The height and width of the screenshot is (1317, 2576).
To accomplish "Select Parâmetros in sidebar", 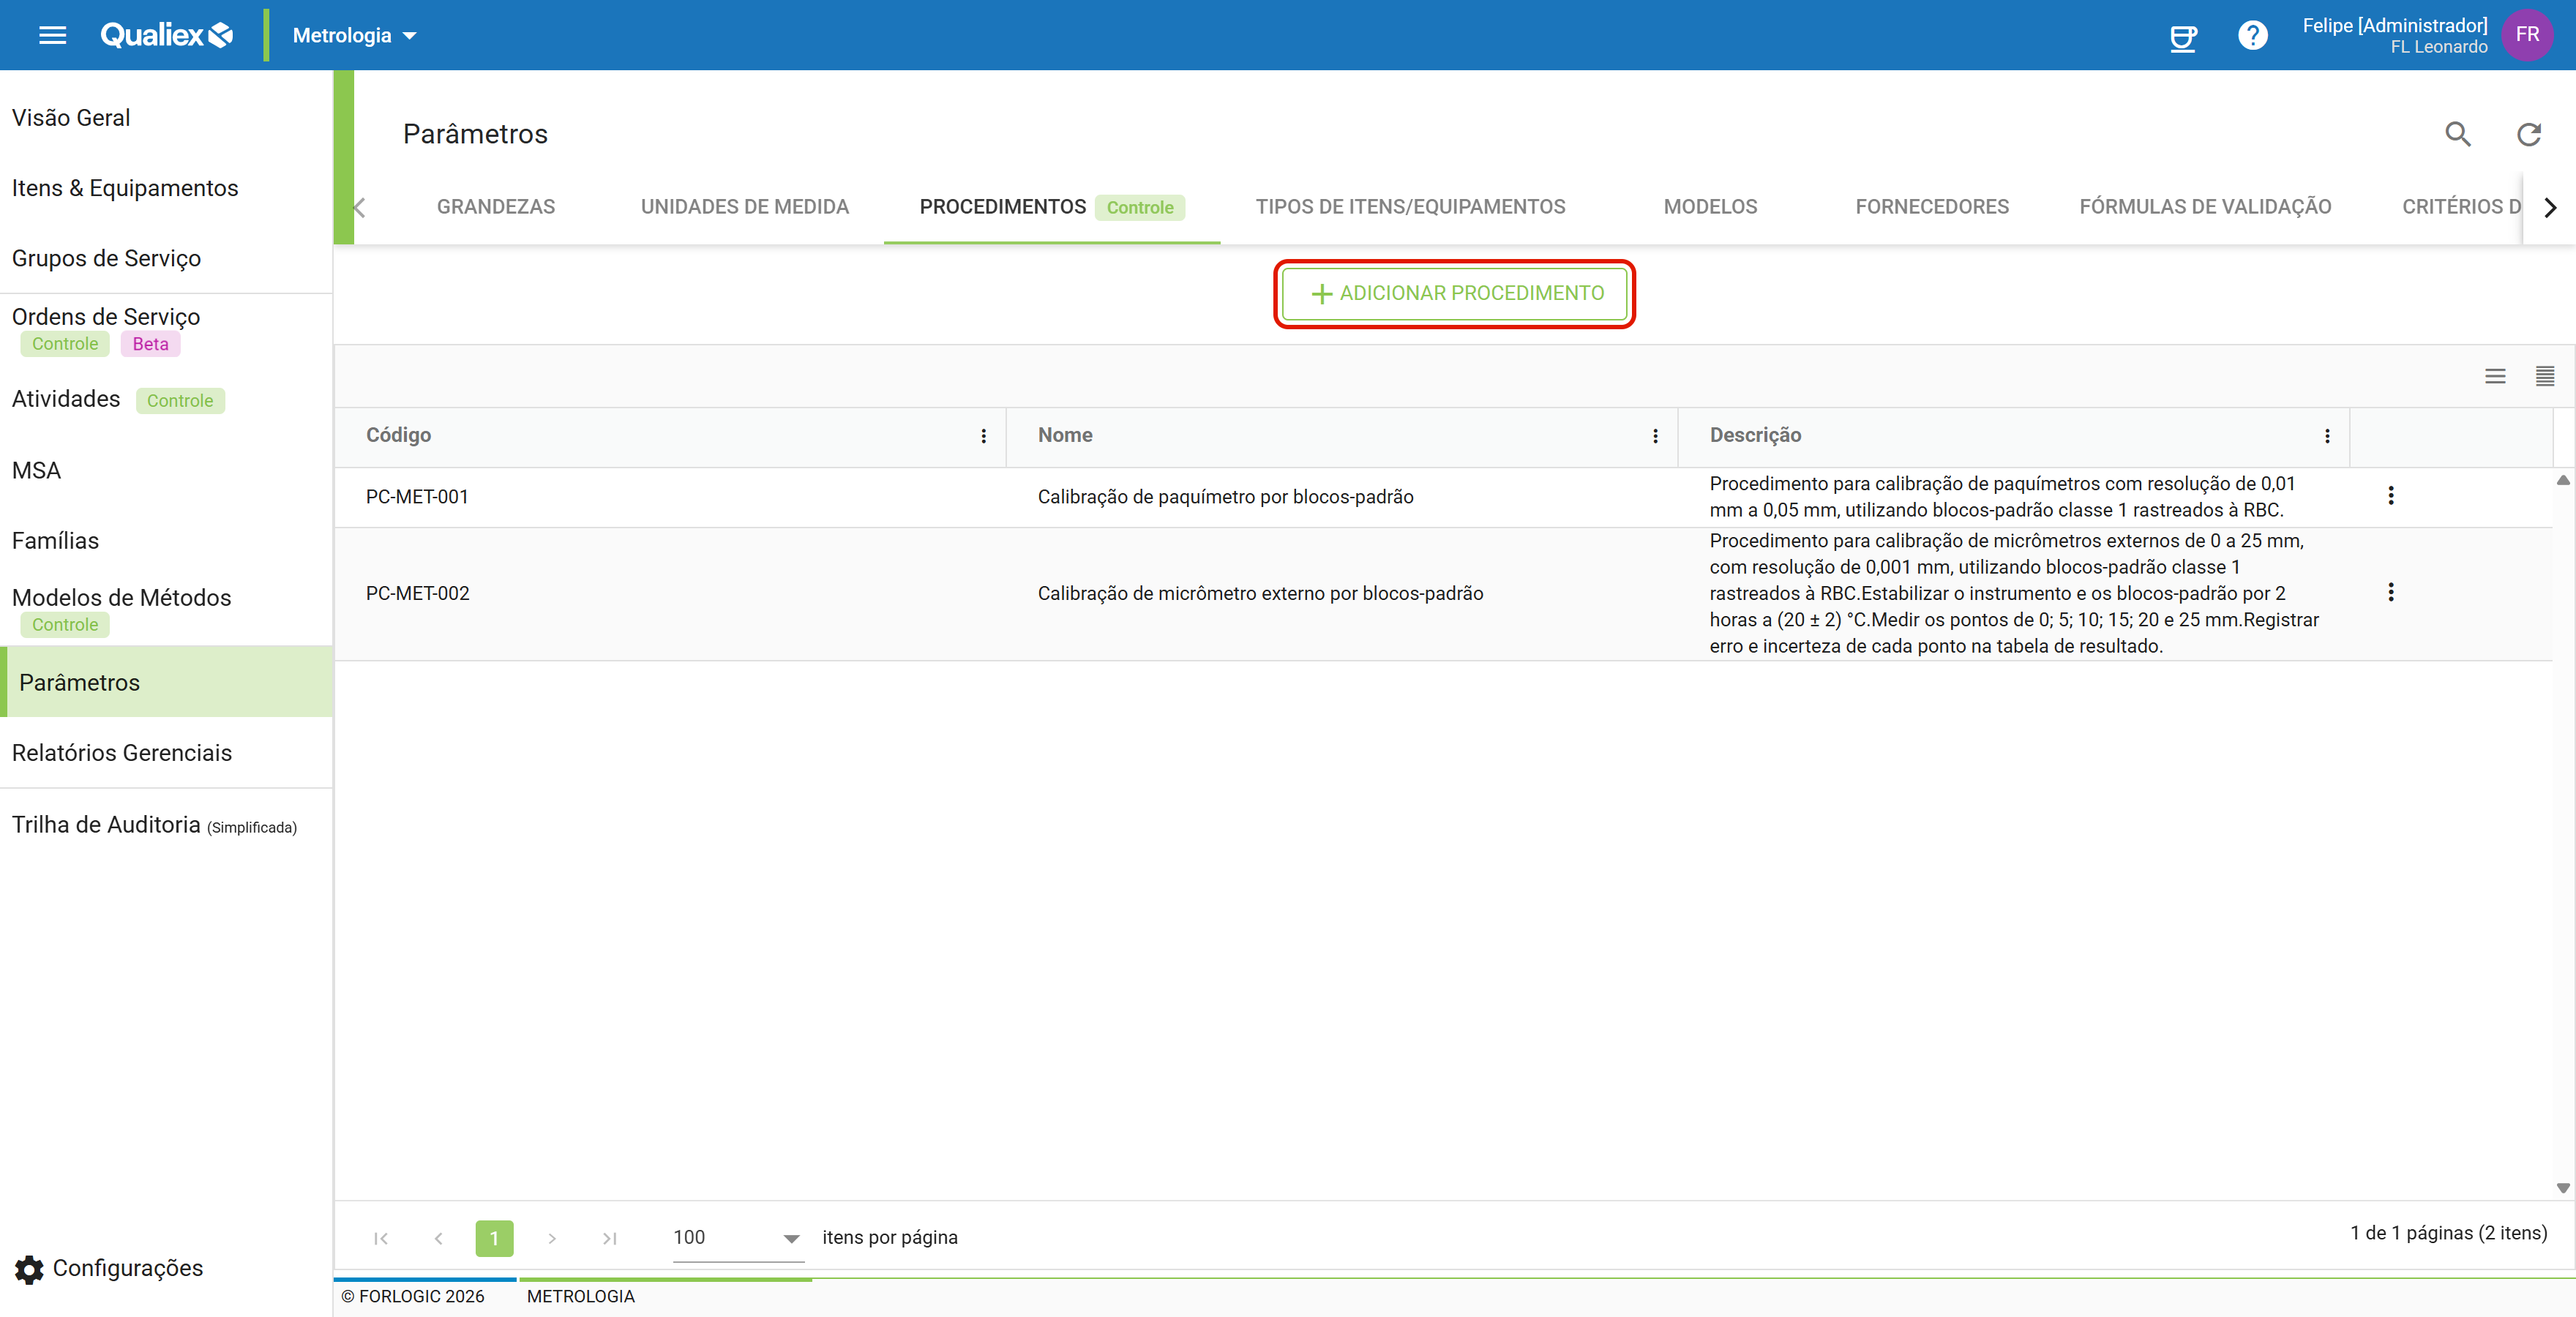I will (166, 682).
